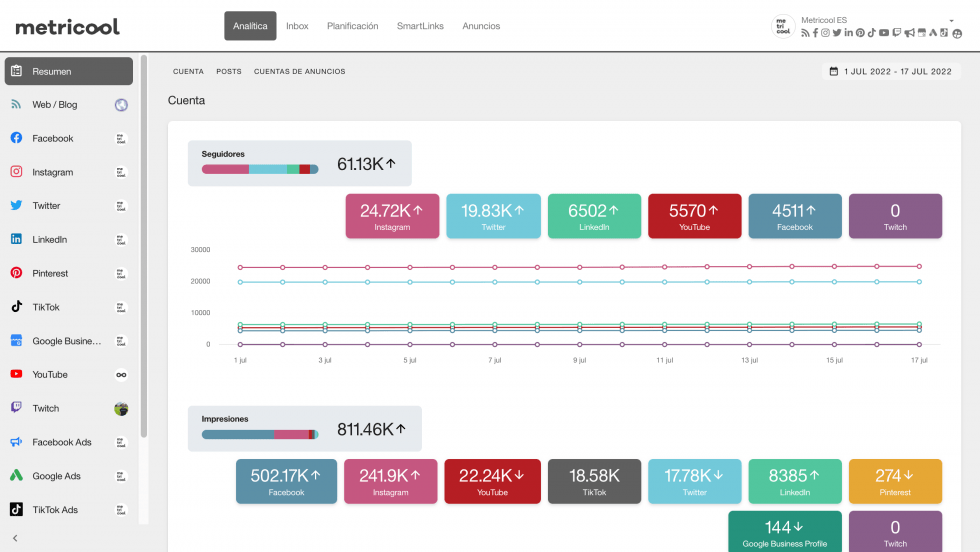Click the Web / Blog globe badge

(121, 105)
